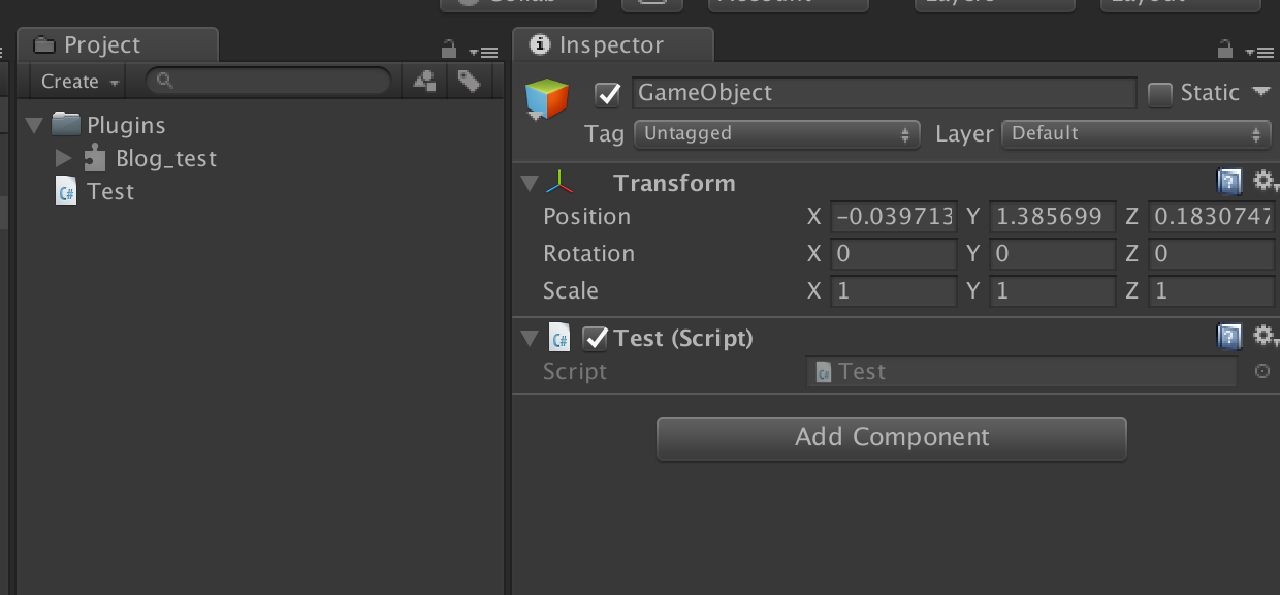Click the Rotation Z field
Screen dimensions: 1280x595
1212,254
